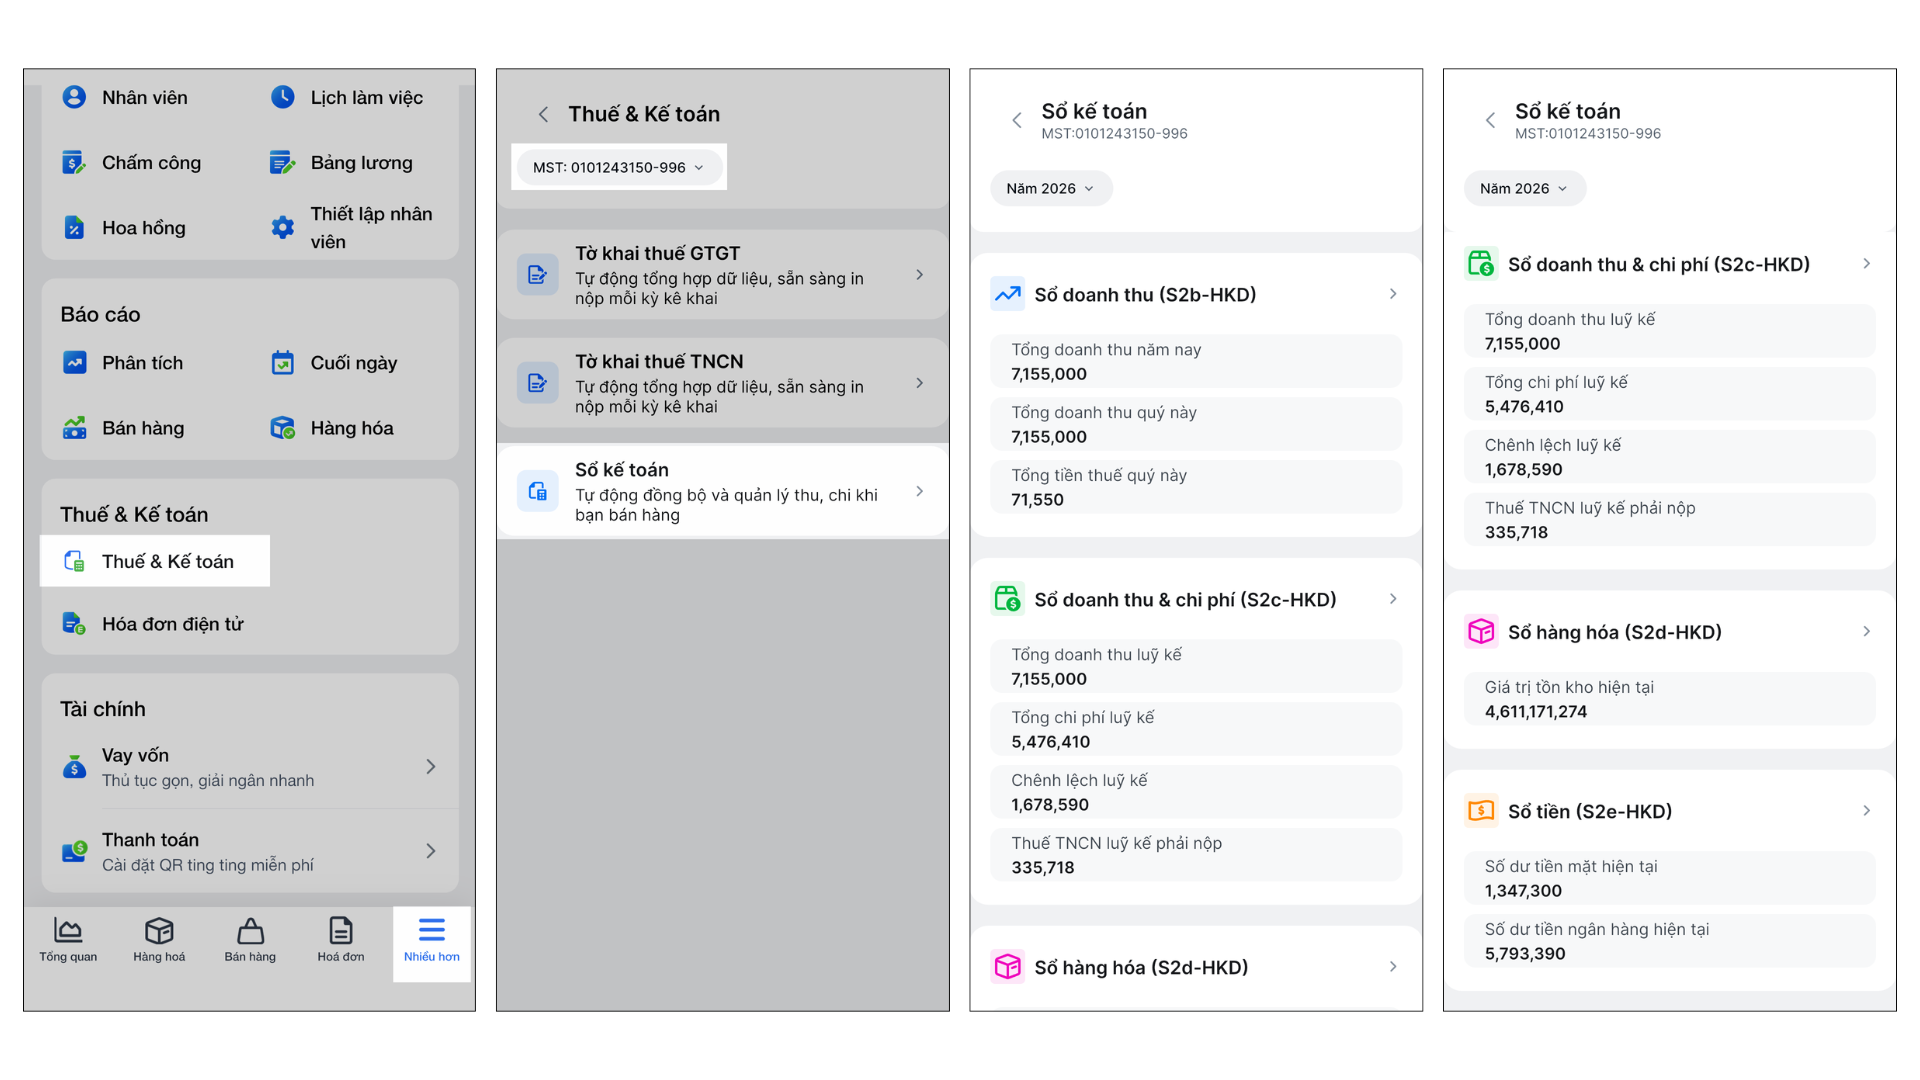Image resolution: width=1920 pixels, height=1080 pixels.
Task: Go back from Thuế & Kế toán screen
Action: (543, 115)
